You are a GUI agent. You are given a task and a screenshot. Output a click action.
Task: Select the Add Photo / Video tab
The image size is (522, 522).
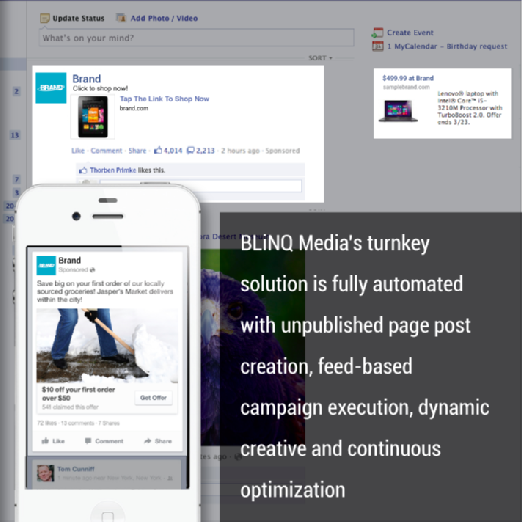(157, 18)
